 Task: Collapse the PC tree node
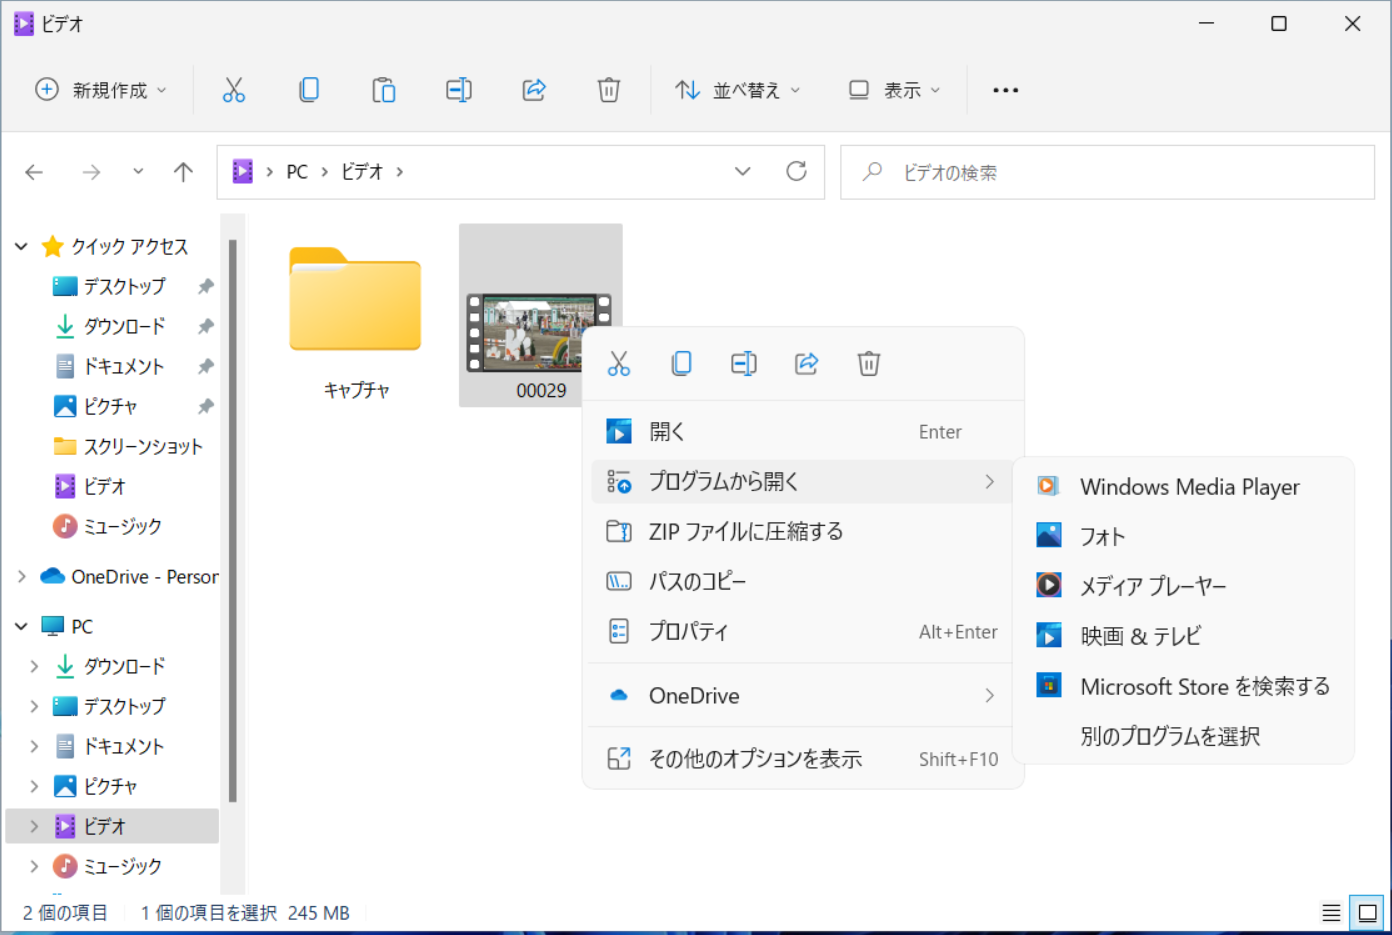tap(21, 626)
